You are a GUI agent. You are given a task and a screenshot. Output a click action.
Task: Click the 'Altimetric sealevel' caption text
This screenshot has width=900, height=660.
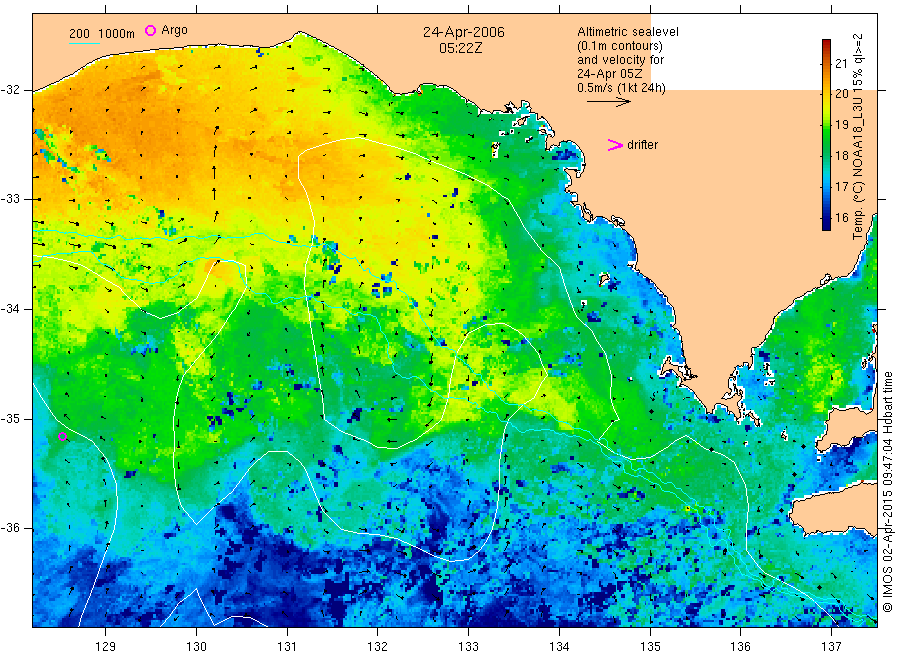point(628,32)
